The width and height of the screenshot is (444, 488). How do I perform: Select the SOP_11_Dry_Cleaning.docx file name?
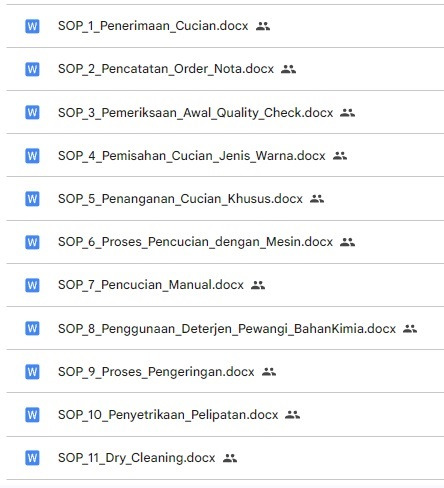click(137, 458)
